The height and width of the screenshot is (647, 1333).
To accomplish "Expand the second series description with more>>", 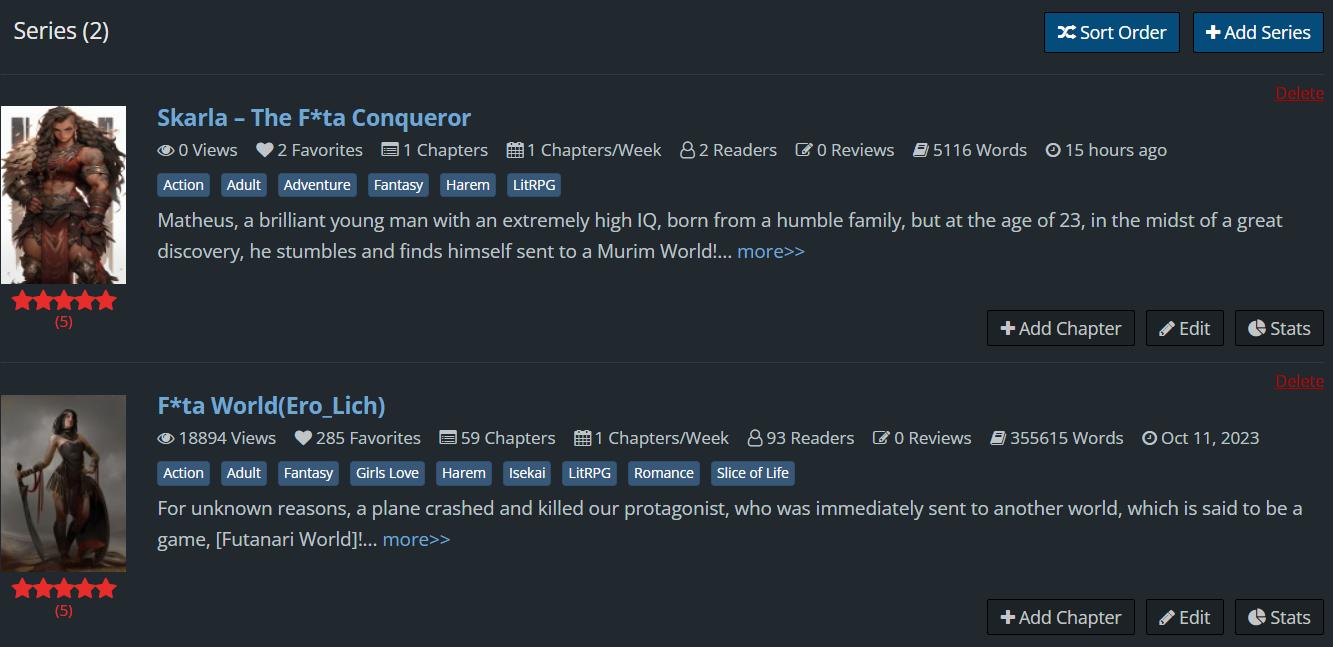I will click(416, 539).
